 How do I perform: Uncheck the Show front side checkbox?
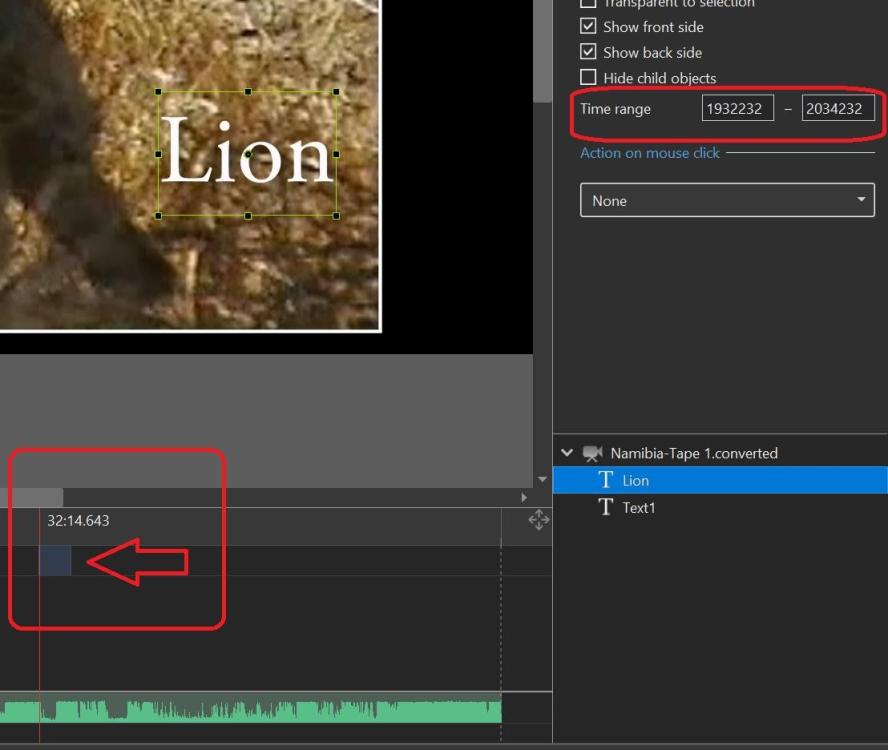588,27
